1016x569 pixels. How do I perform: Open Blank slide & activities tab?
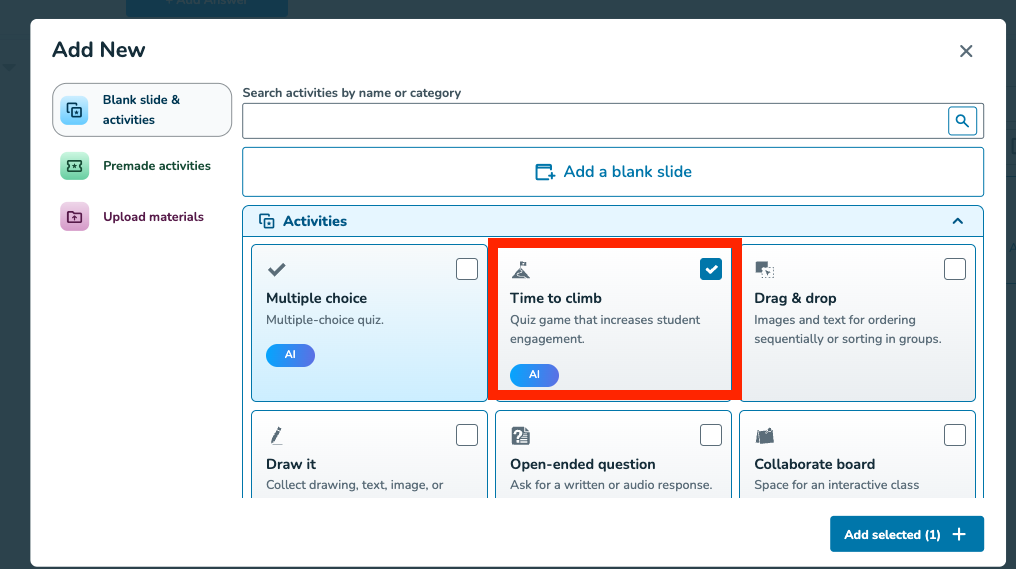pos(142,110)
